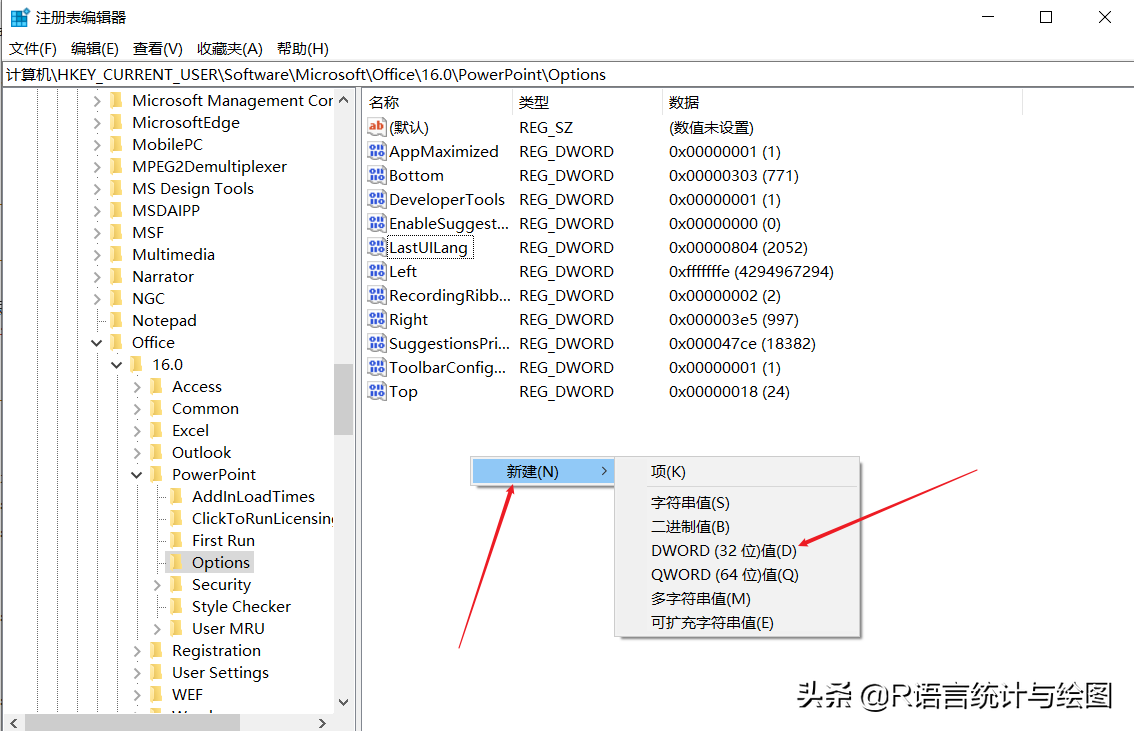1134x731 pixels.
Task: Click the tree horizontal scroll left arrow
Action: 14,723
